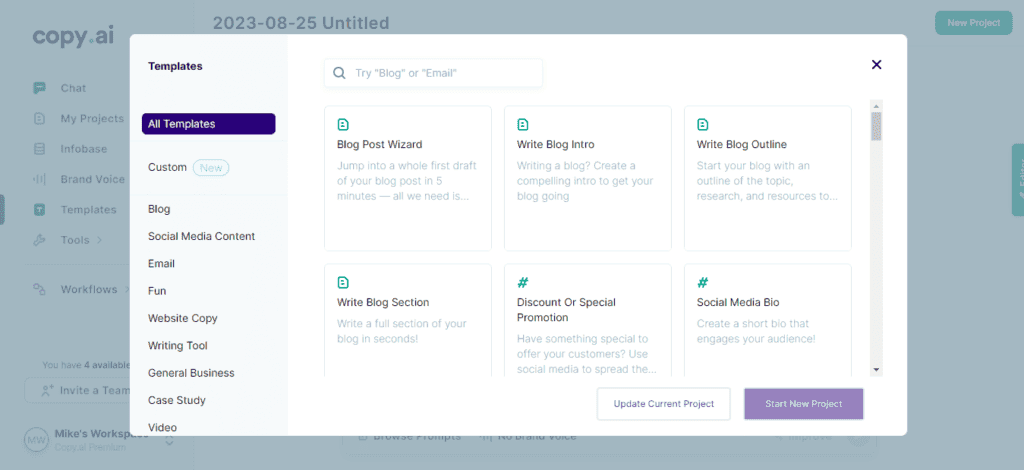Expand the Tools submenu chevron
This screenshot has width=1024, height=470.
pyautogui.click(x=99, y=240)
